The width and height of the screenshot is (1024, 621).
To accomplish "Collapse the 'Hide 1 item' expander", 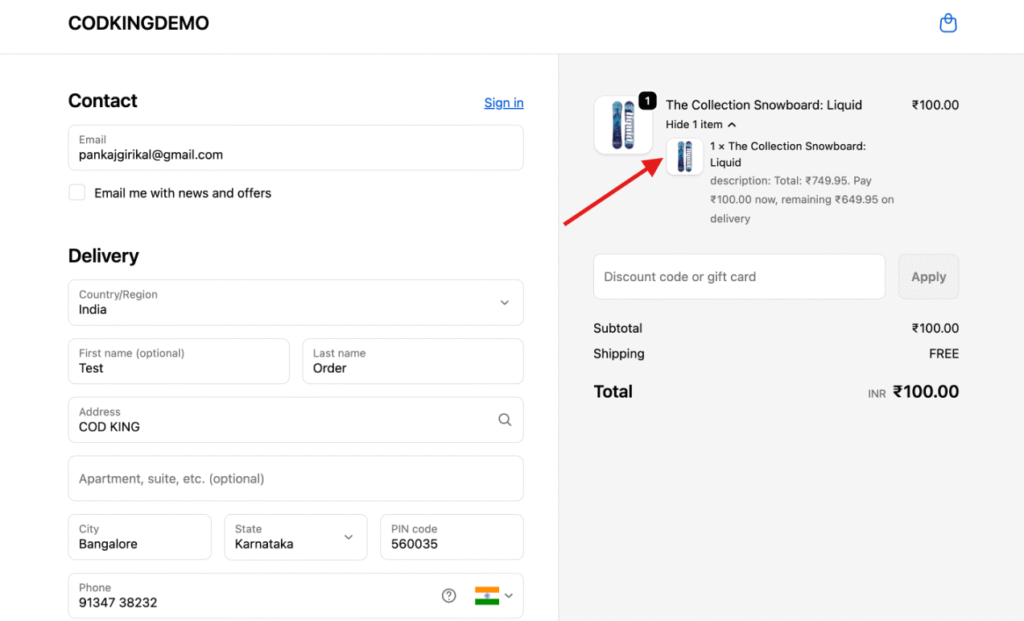I will pos(701,125).
